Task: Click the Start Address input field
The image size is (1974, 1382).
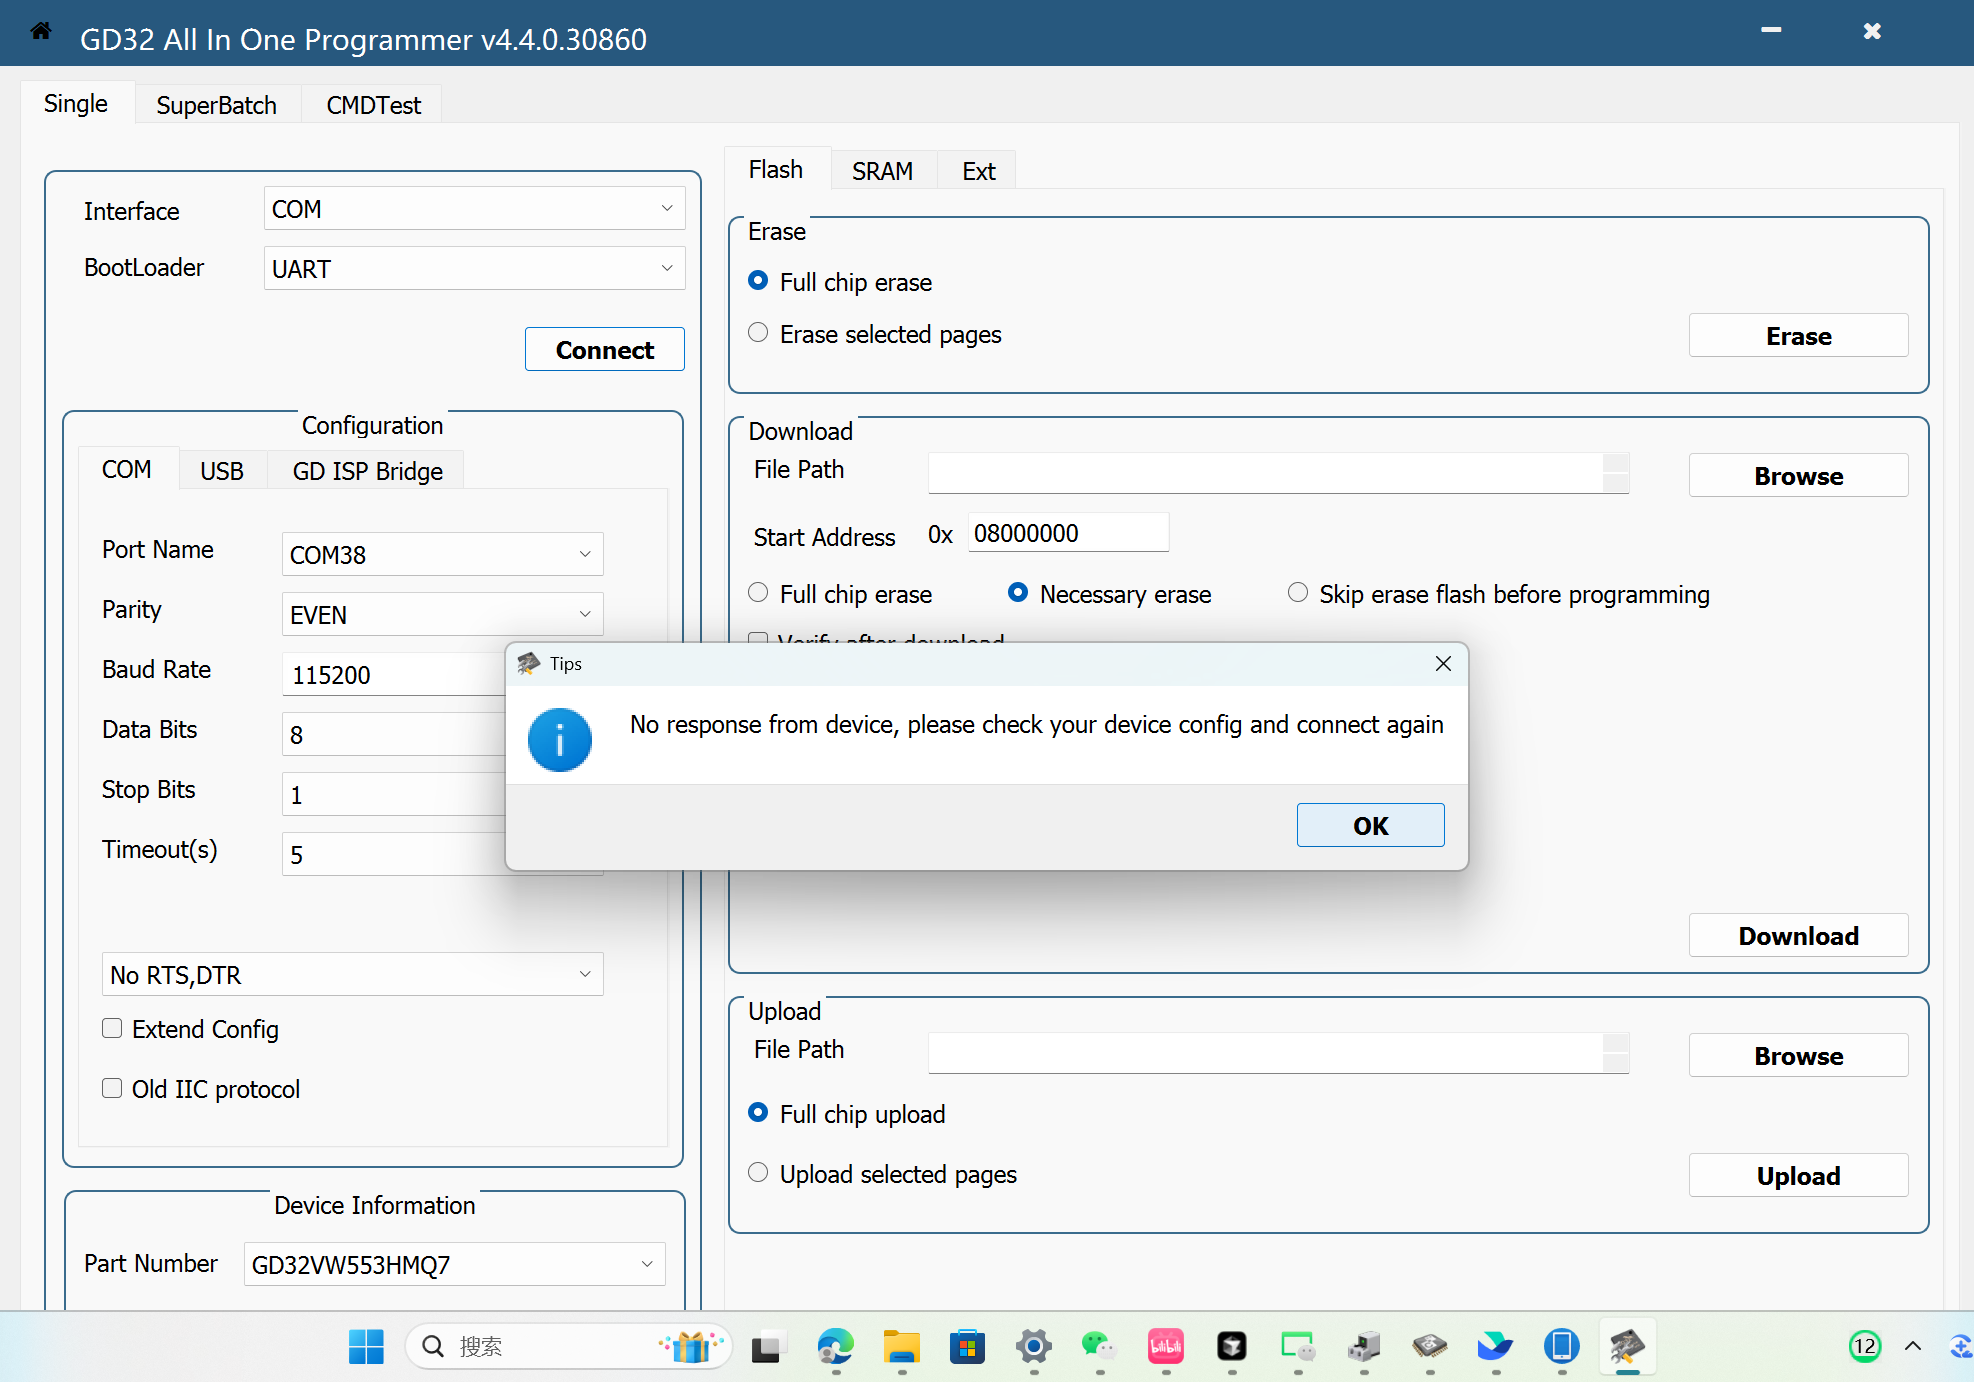Action: pyautogui.click(x=1066, y=534)
